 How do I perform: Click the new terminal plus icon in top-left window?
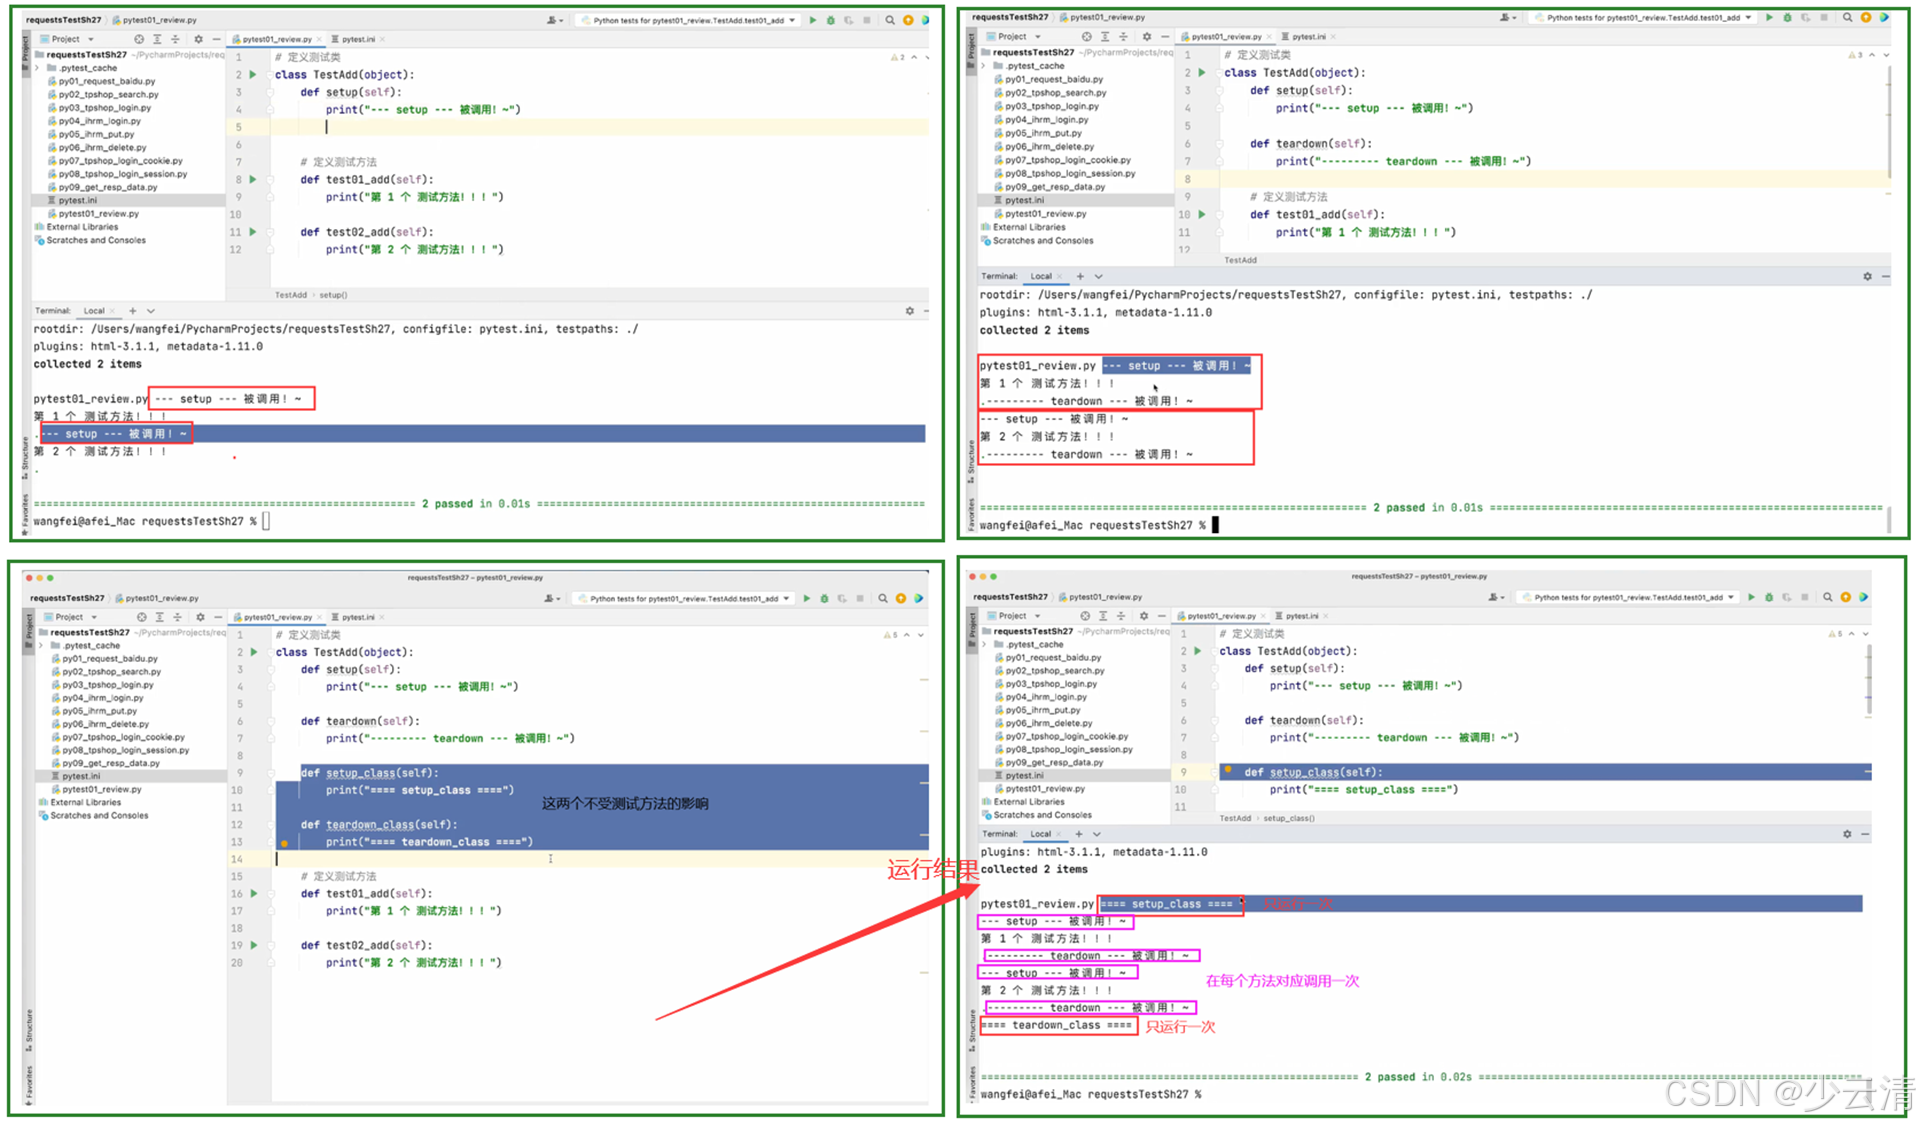tap(132, 311)
